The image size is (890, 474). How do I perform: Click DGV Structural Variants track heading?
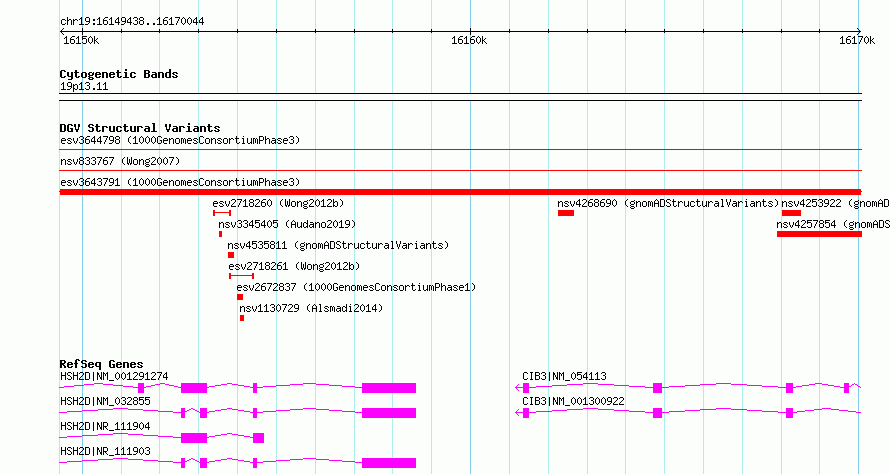pyautogui.click(x=140, y=128)
